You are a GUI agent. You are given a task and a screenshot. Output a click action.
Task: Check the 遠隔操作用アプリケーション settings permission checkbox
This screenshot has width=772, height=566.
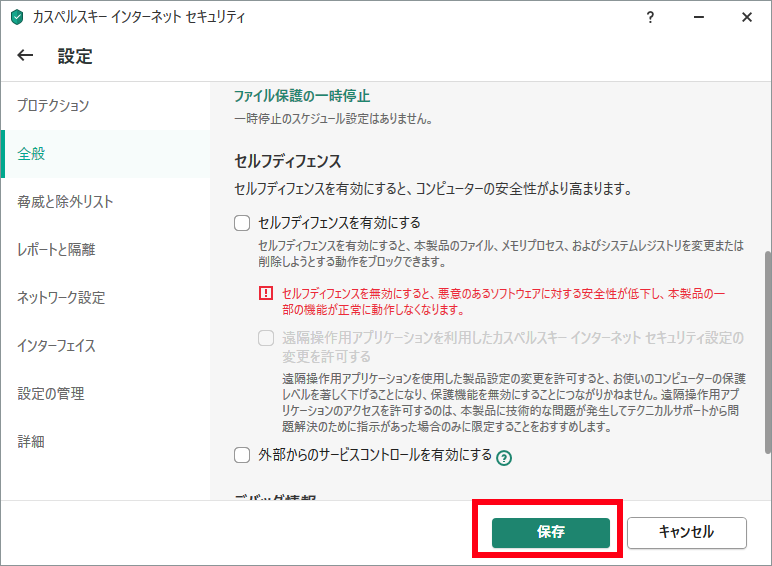pos(266,338)
